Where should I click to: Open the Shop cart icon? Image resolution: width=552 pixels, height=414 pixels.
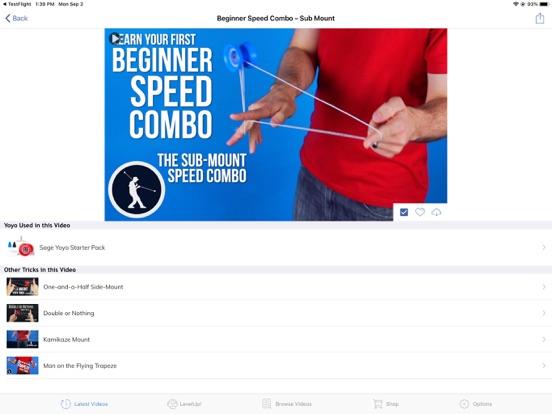tap(378, 404)
